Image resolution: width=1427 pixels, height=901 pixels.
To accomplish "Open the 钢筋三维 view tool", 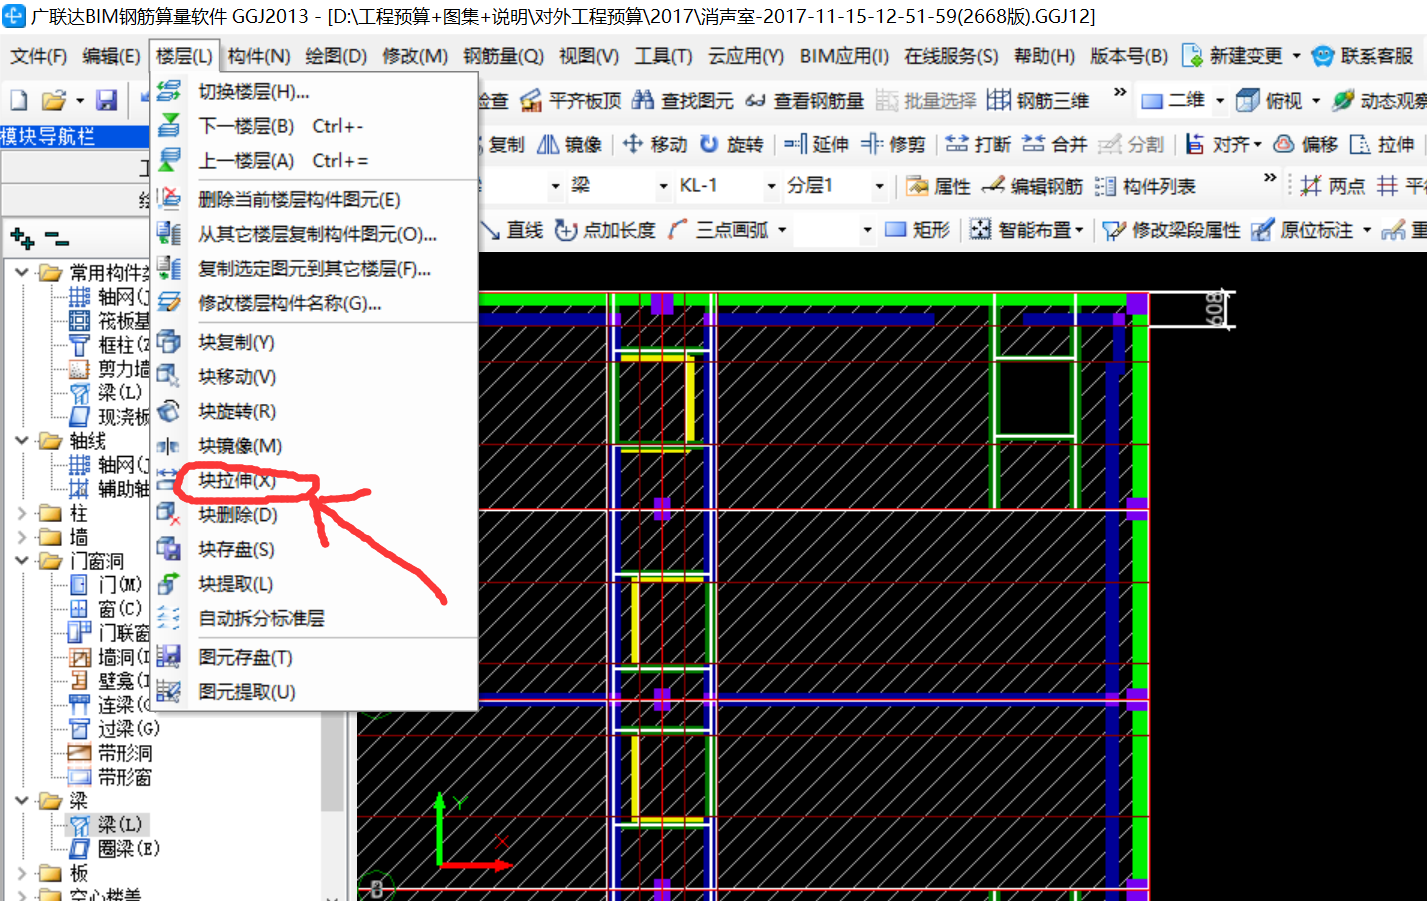I will [x=1038, y=100].
